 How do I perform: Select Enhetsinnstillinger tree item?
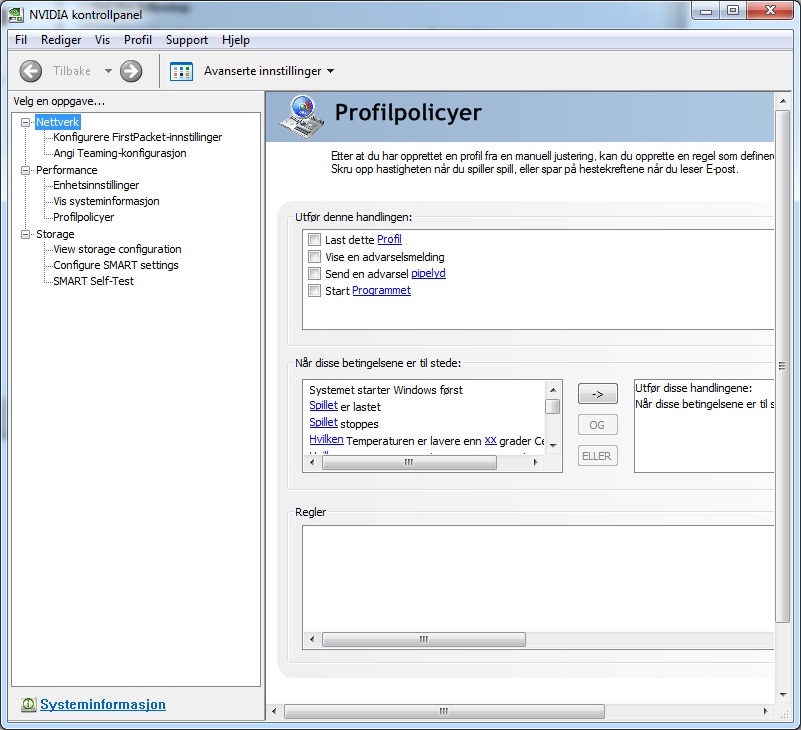[96, 185]
